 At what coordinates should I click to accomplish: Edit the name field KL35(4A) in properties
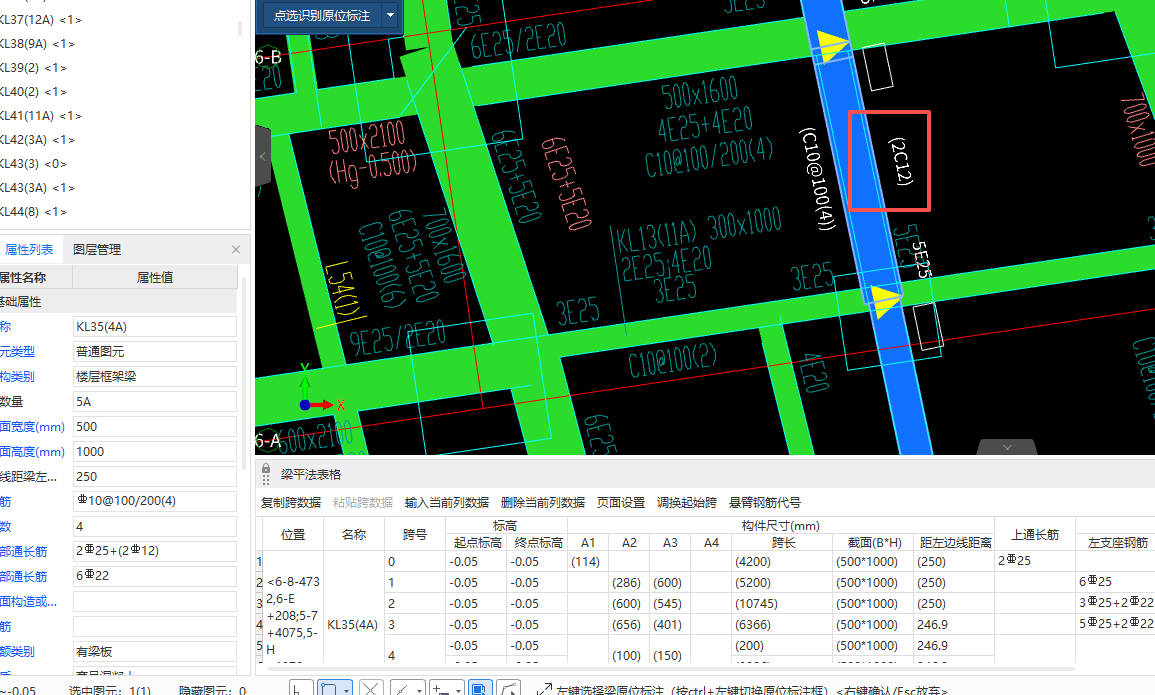[x=155, y=327]
